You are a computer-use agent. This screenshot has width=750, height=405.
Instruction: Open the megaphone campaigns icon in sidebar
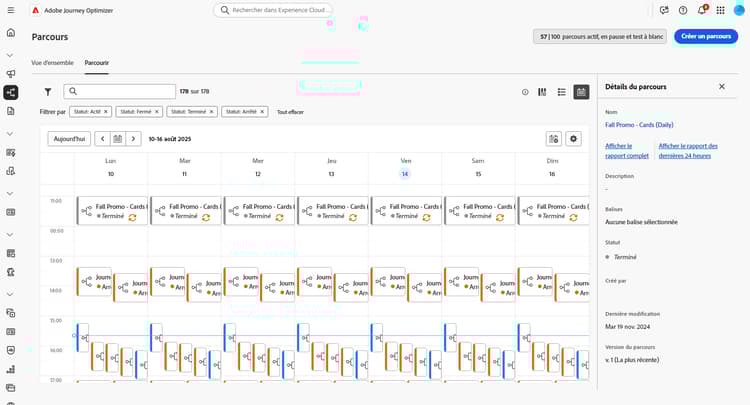(x=11, y=74)
